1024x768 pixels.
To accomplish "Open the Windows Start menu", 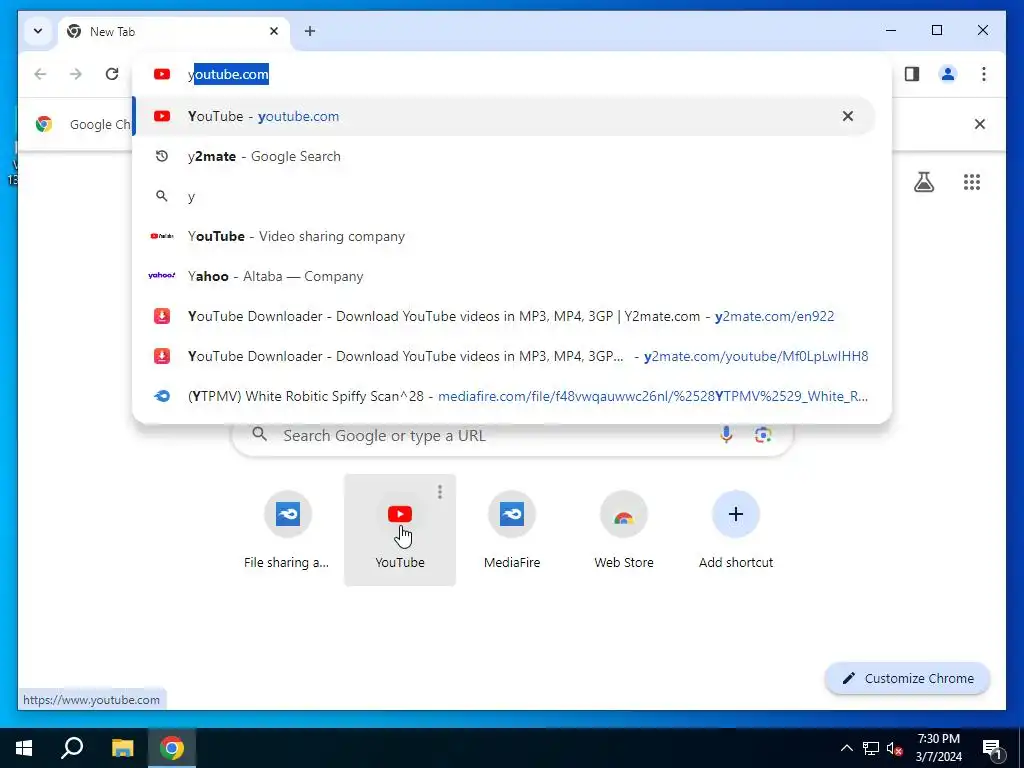I will tap(24, 748).
